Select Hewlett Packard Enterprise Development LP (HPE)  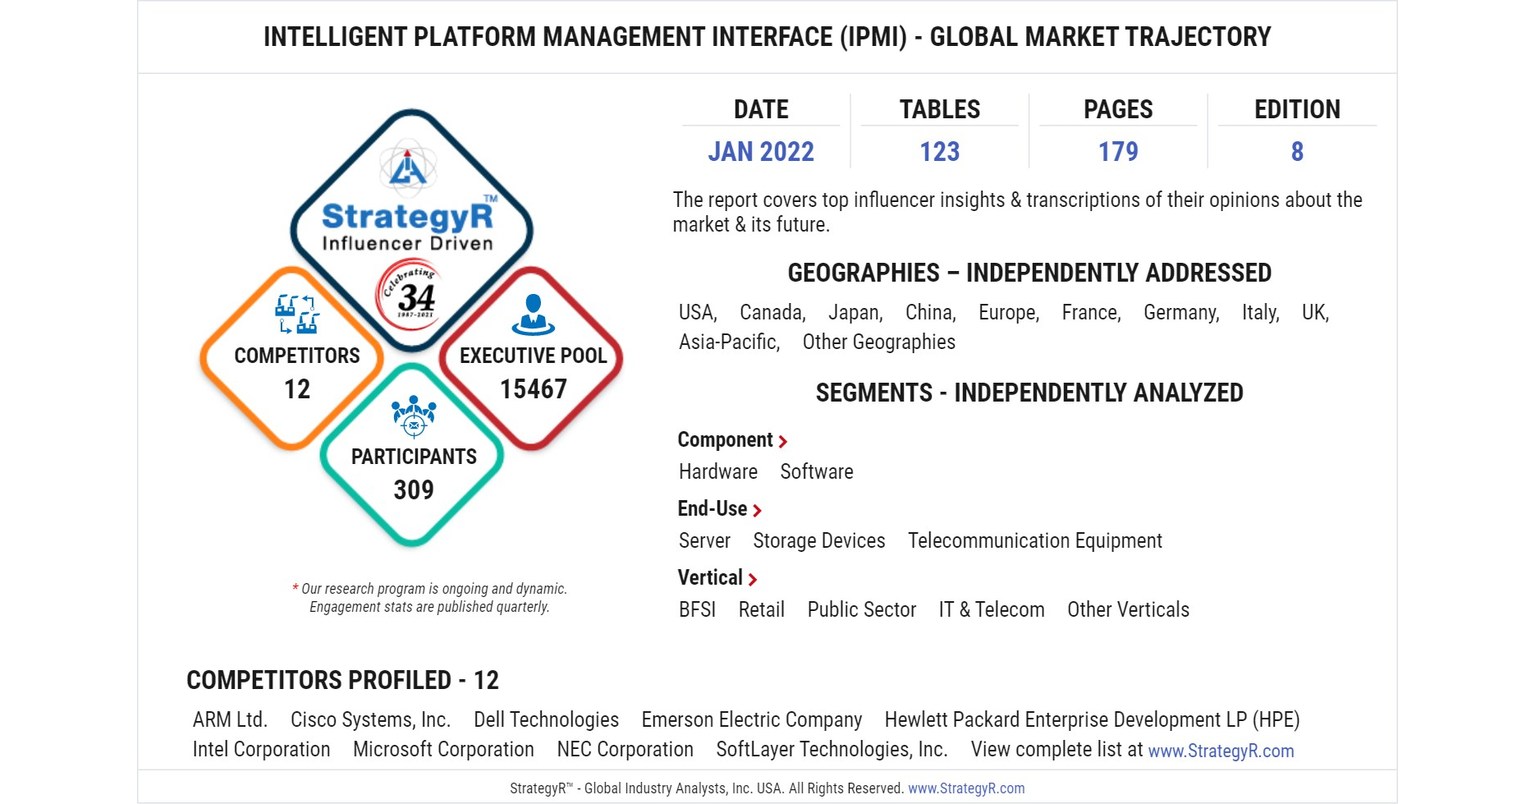1092,720
